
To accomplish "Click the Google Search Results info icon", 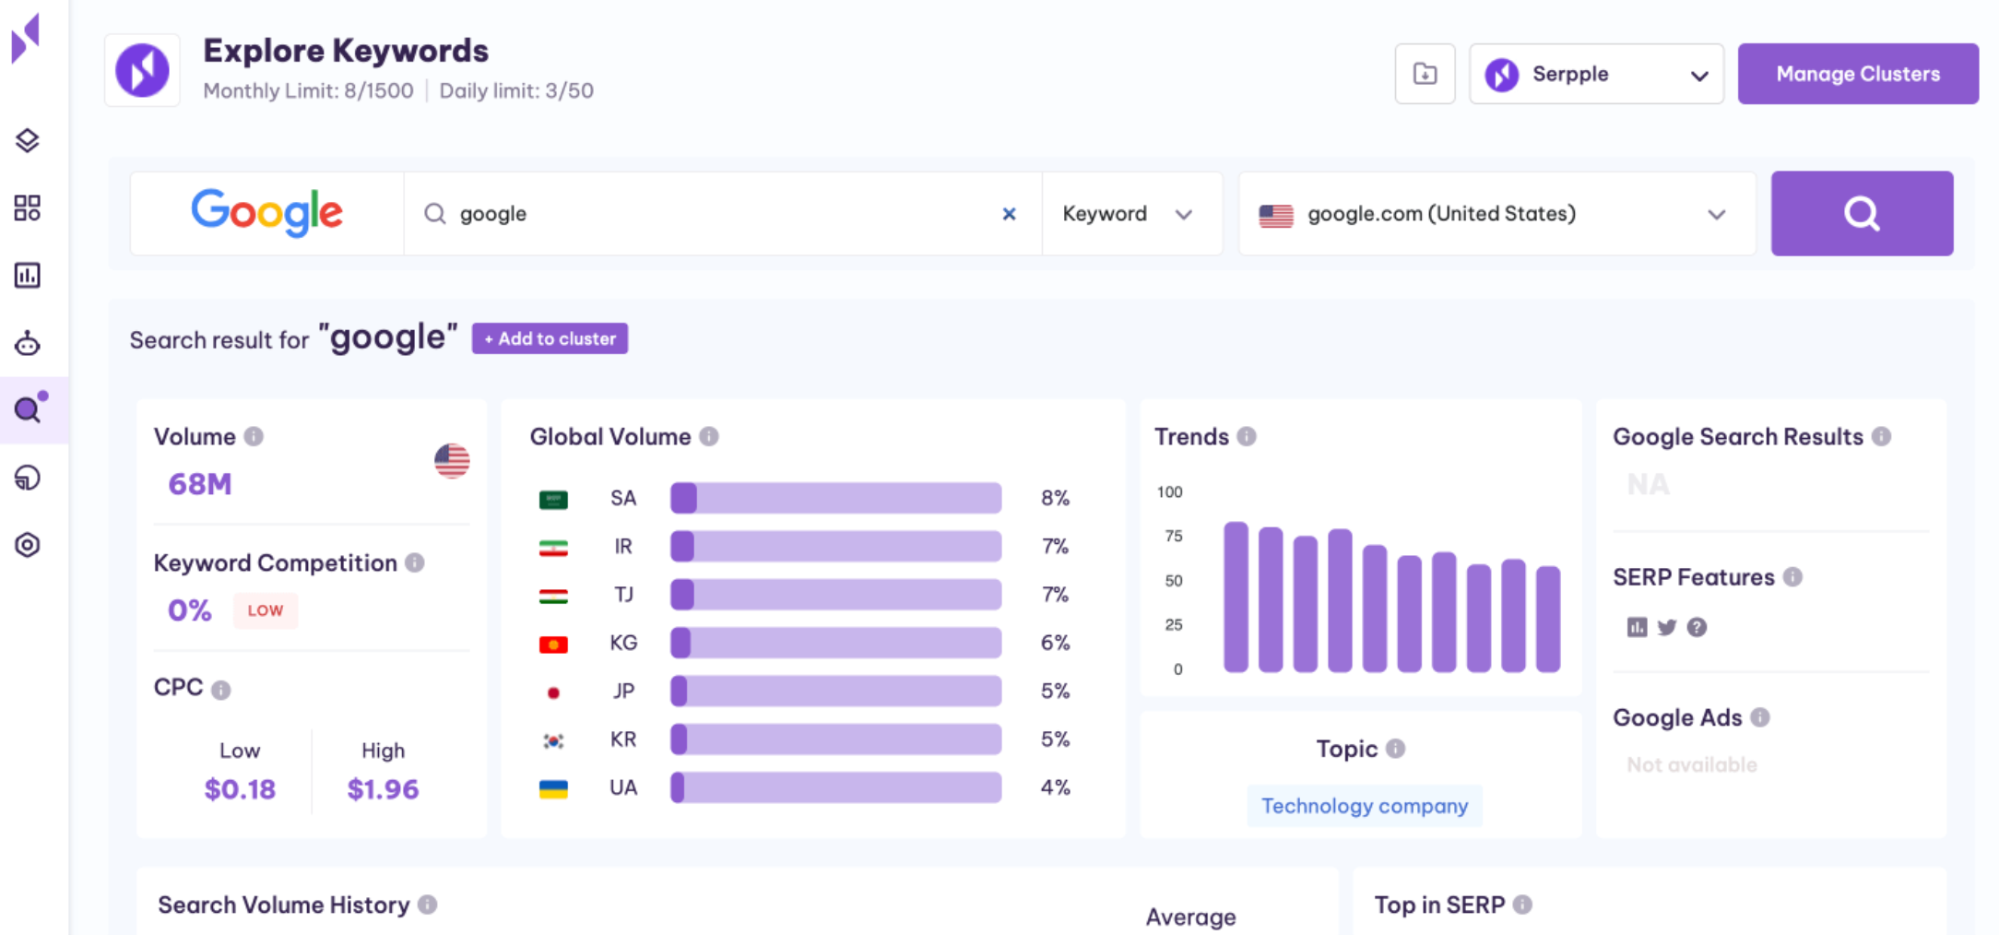I will pos(1881,437).
